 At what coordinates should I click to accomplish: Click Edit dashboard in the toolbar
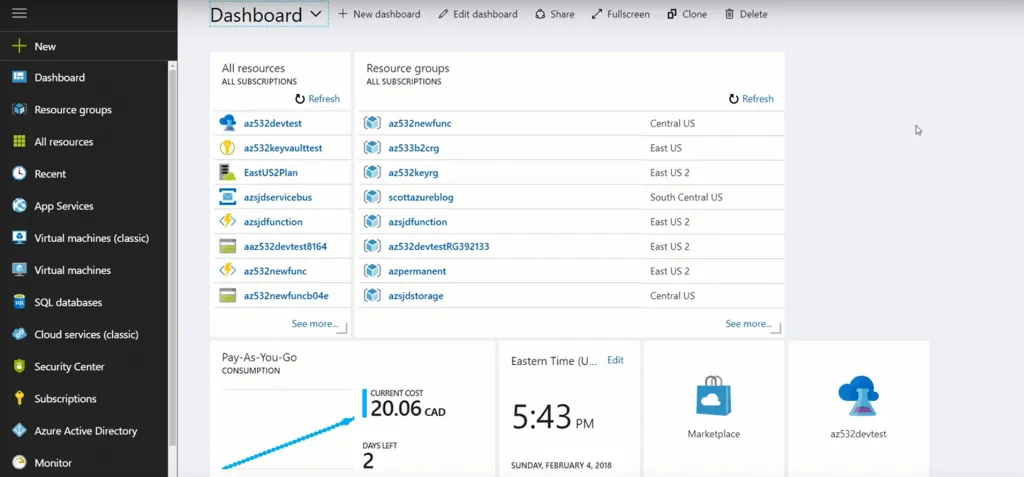(x=478, y=14)
